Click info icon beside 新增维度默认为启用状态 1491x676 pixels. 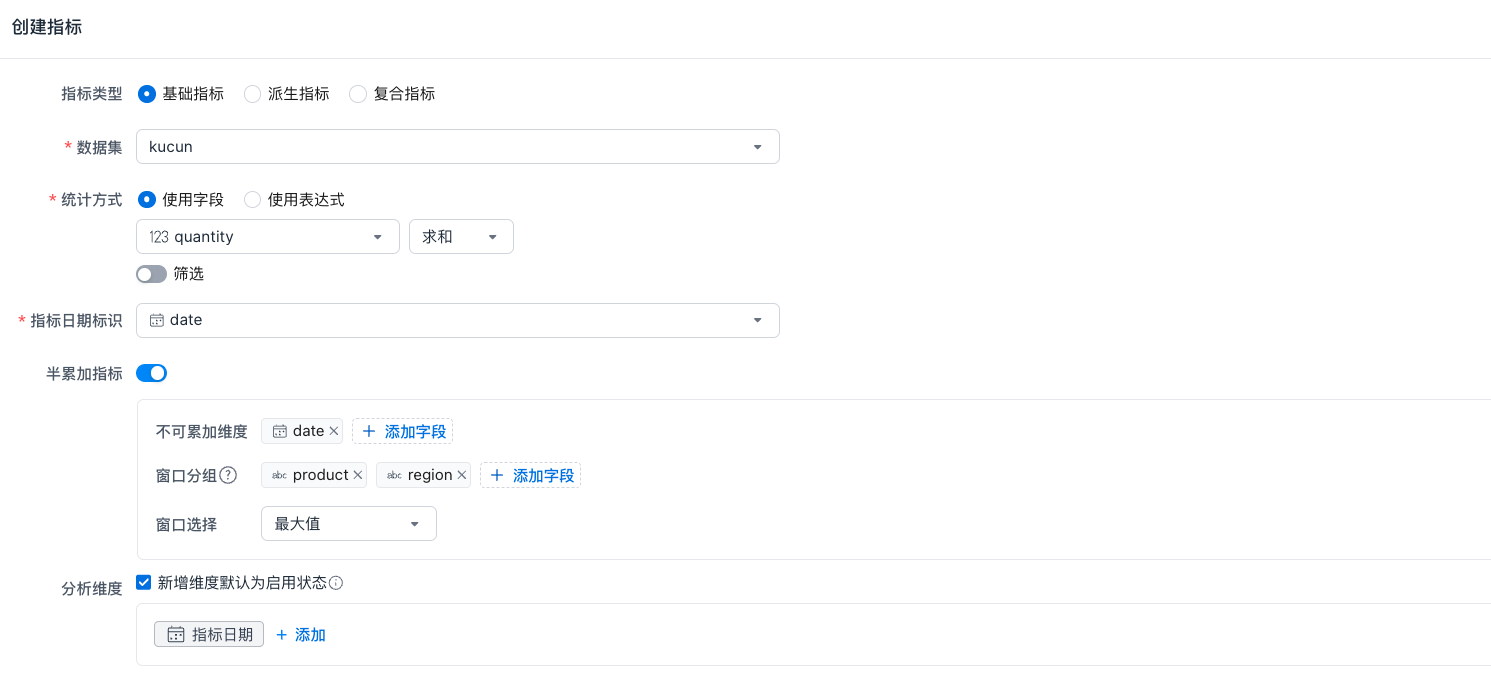pyautogui.click(x=336, y=583)
